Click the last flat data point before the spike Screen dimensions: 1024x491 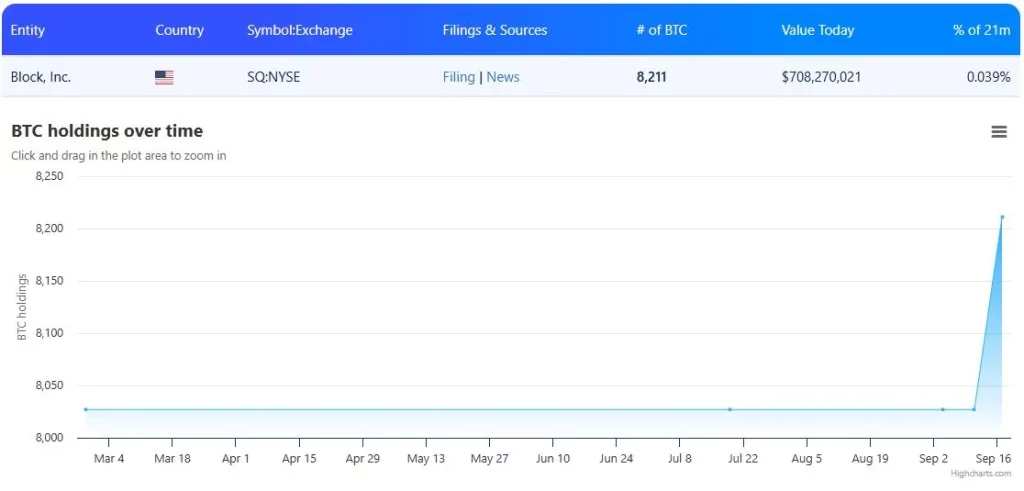click(974, 409)
